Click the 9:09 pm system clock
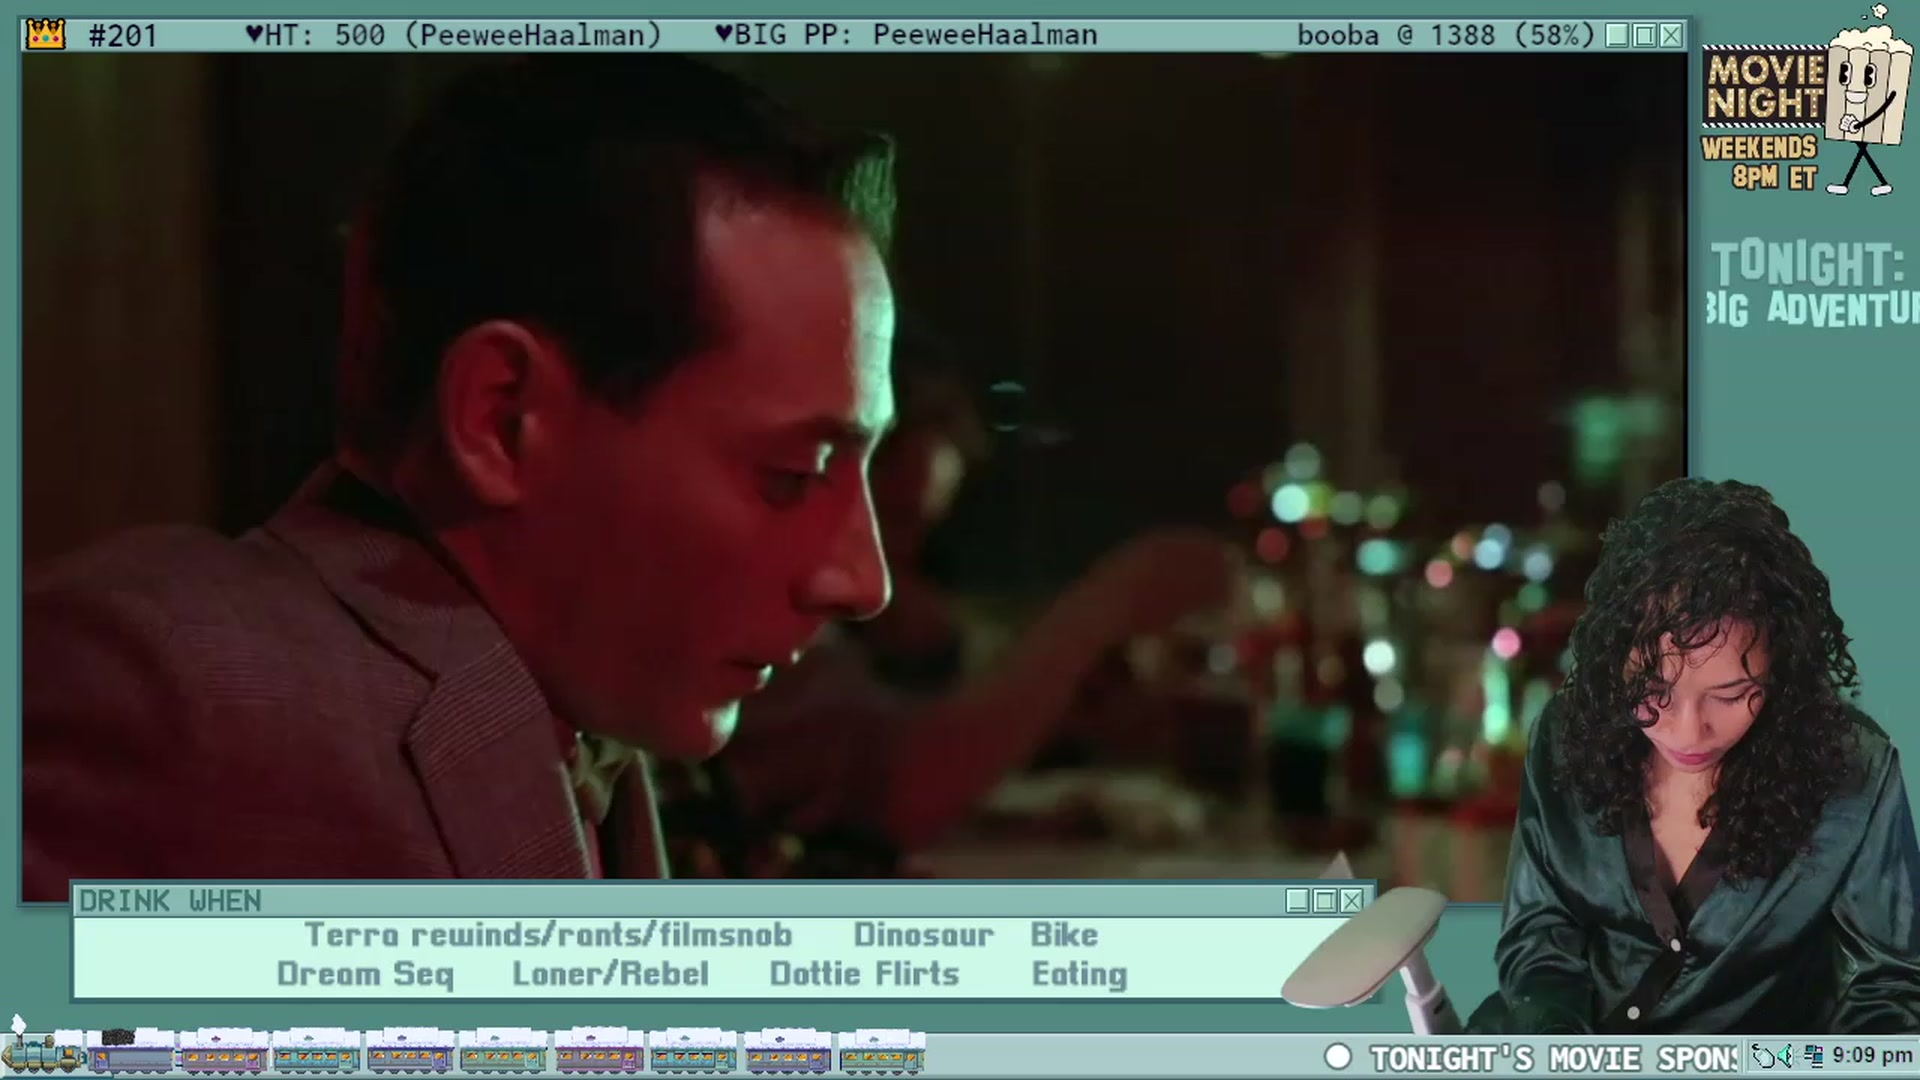The width and height of the screenshot is (1920, 1080). click(1872, 1056)
